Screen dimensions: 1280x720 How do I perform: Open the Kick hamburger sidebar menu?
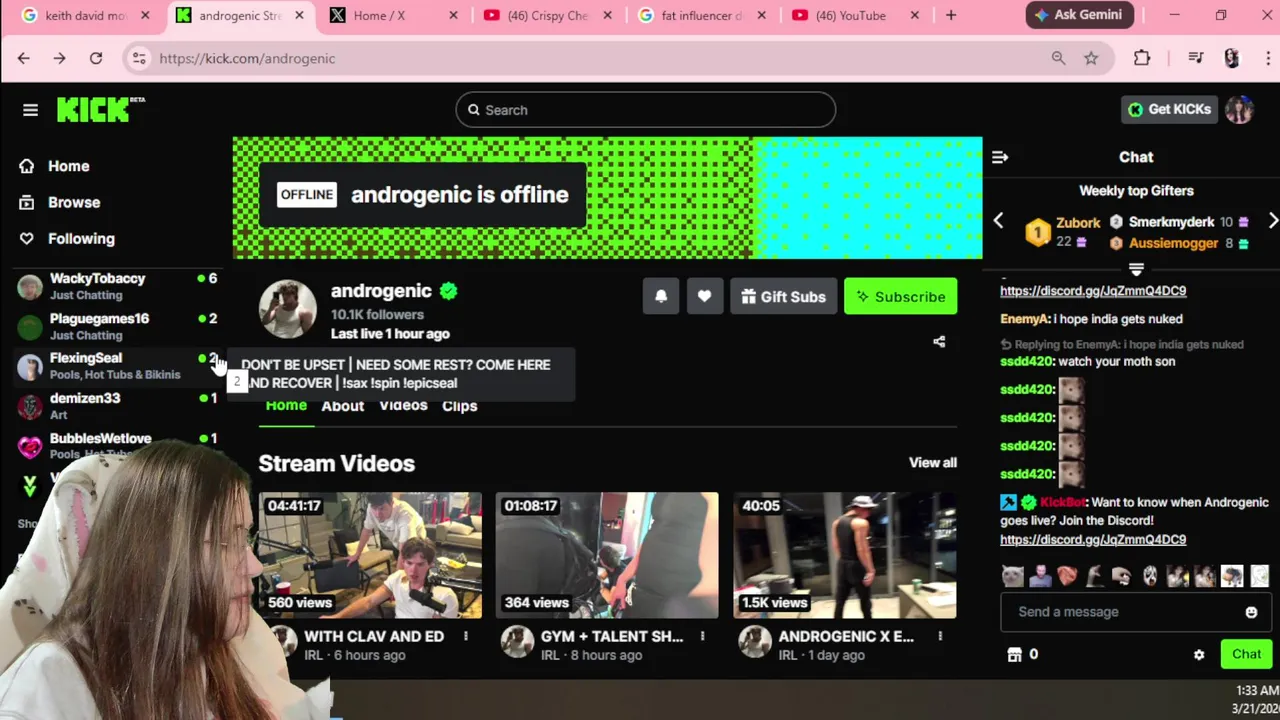click(x=30, y=110)
